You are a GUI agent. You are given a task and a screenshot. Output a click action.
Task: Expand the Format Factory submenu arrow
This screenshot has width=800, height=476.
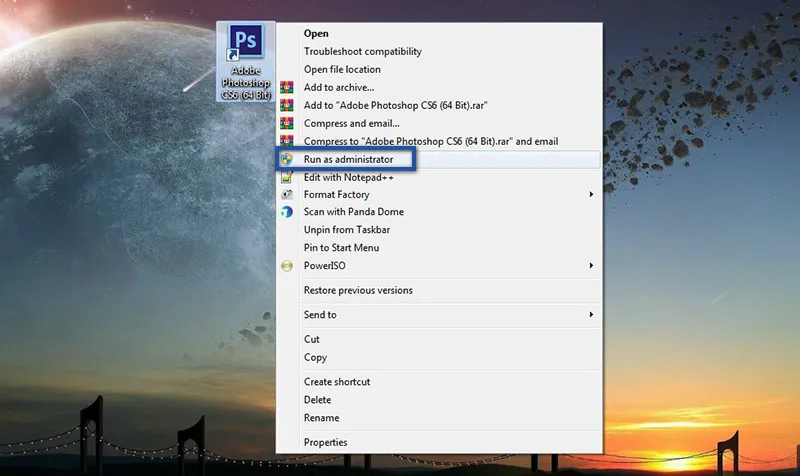[x=591, y=195]
